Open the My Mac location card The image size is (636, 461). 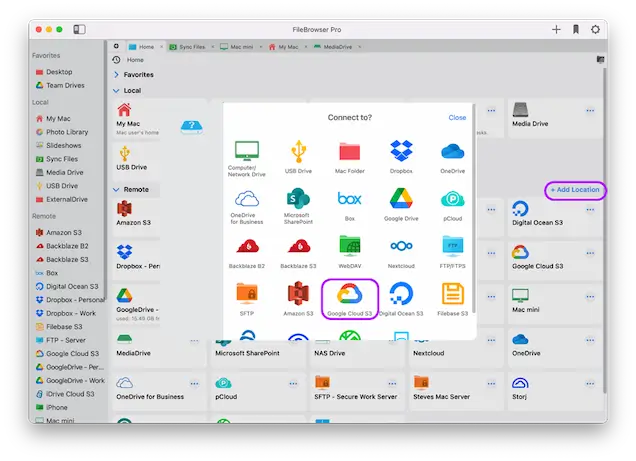tap(137, 119)
